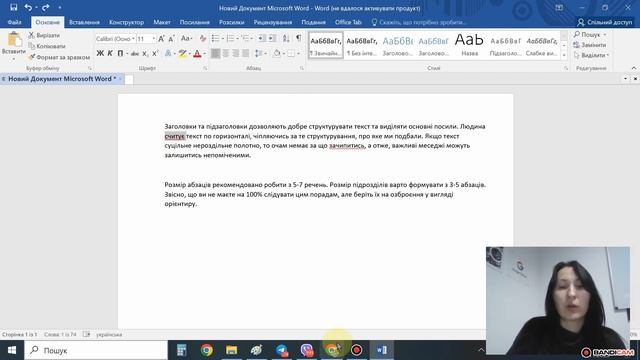Undo the last action

28,7
